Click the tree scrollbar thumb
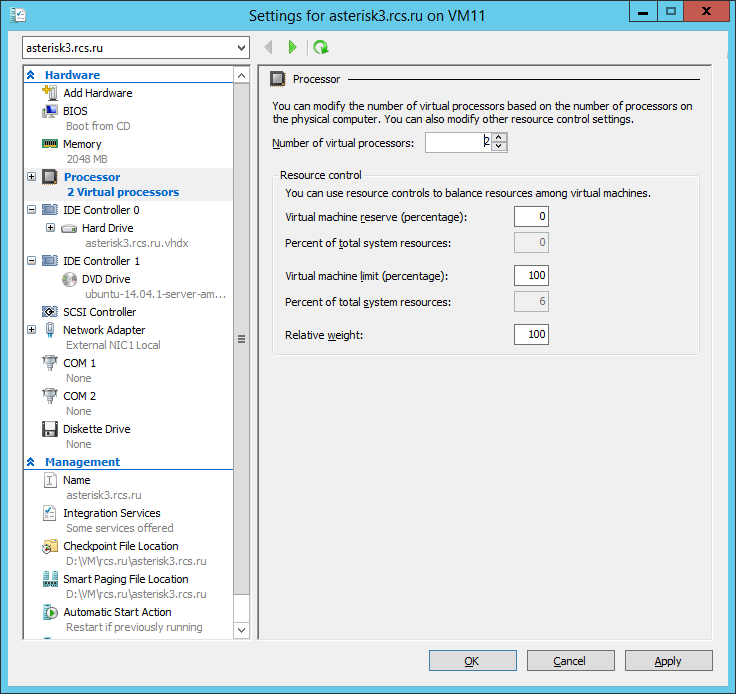736x694 pixels. [241, 339]
